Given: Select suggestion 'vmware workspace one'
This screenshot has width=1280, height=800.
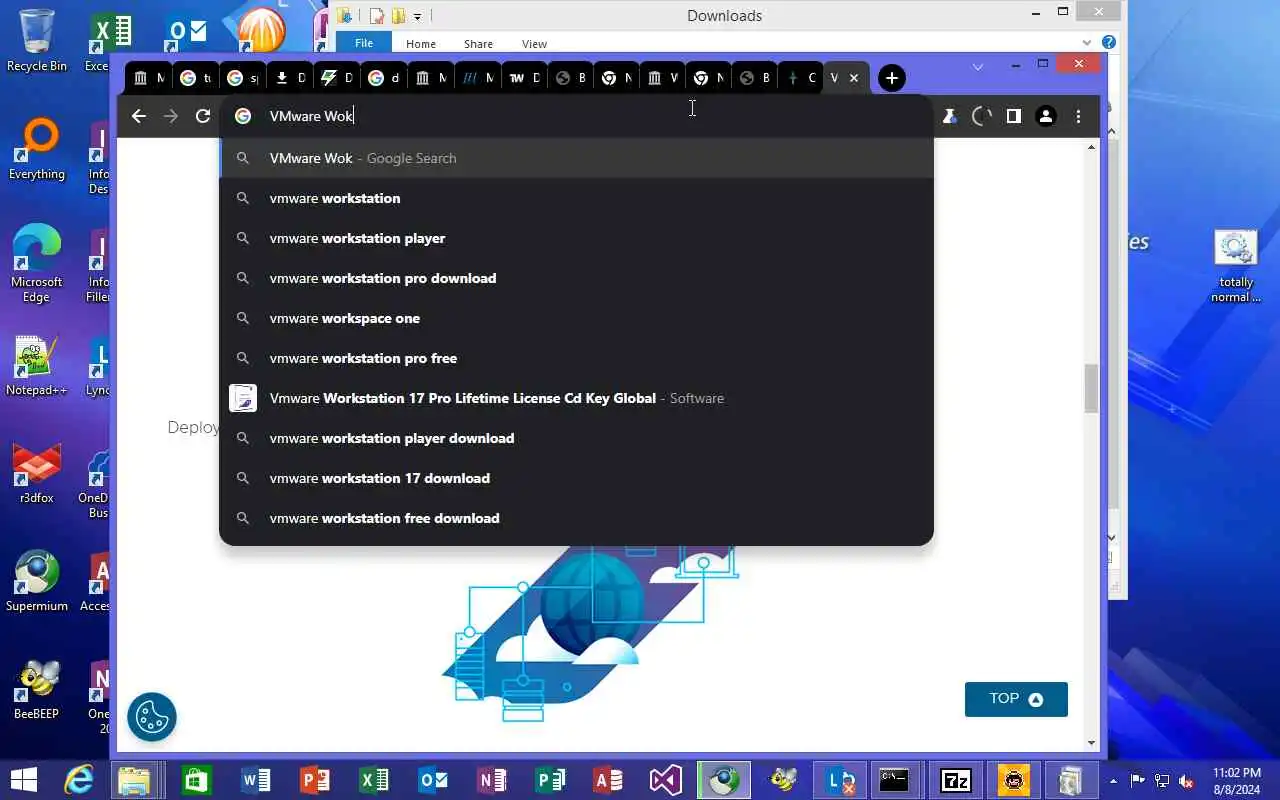Looking at the screenshot, I should (x=576, y=318).
